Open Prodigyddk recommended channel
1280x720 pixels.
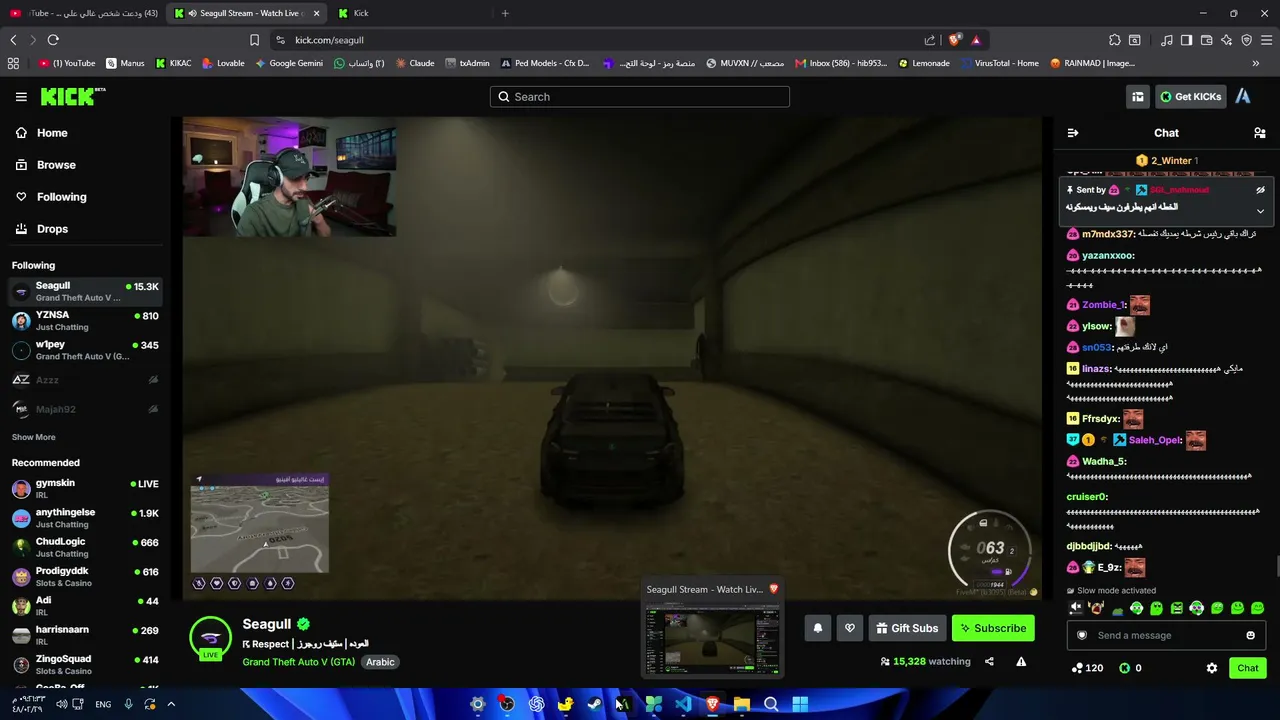point(84,576)
